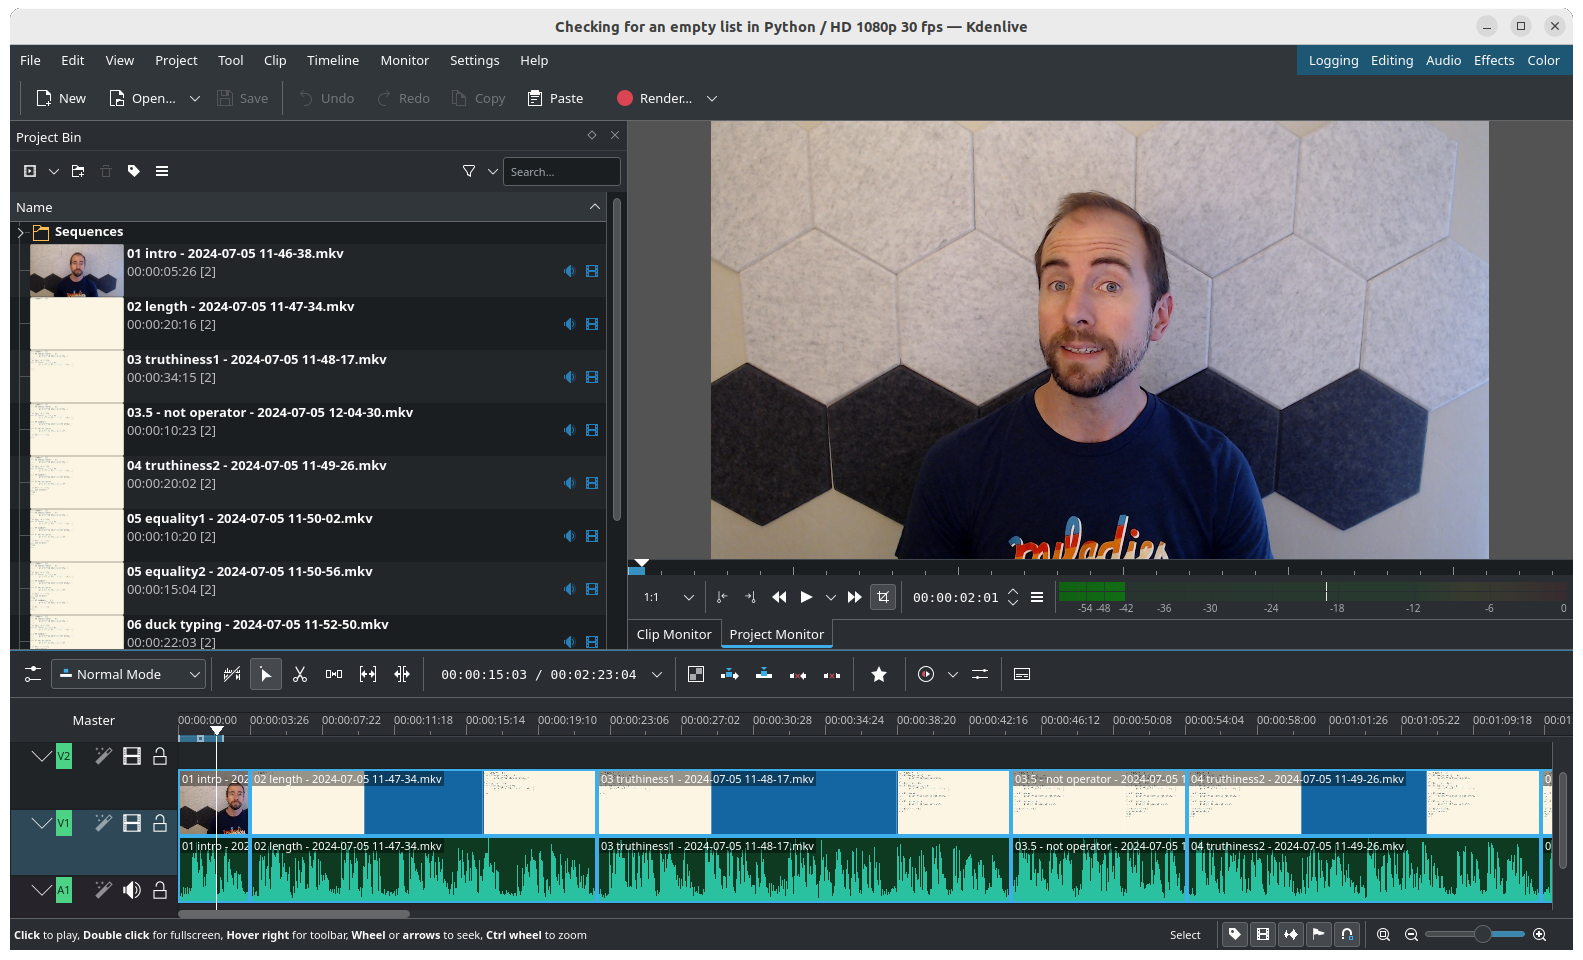Set zone in point in Project Monitor
1583x960 pixels.
coord(722,597)
